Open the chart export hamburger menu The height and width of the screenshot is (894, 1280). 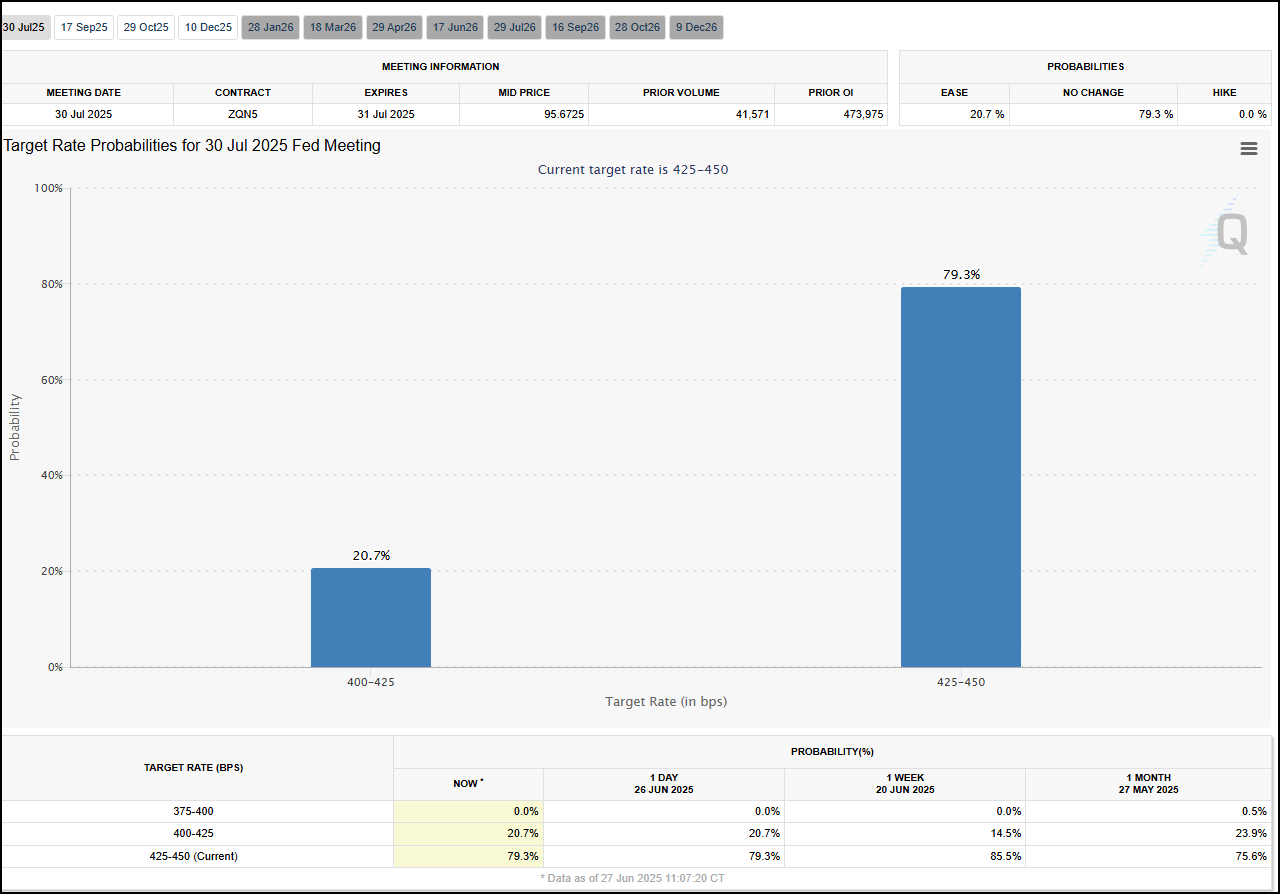click(1248, 148)
